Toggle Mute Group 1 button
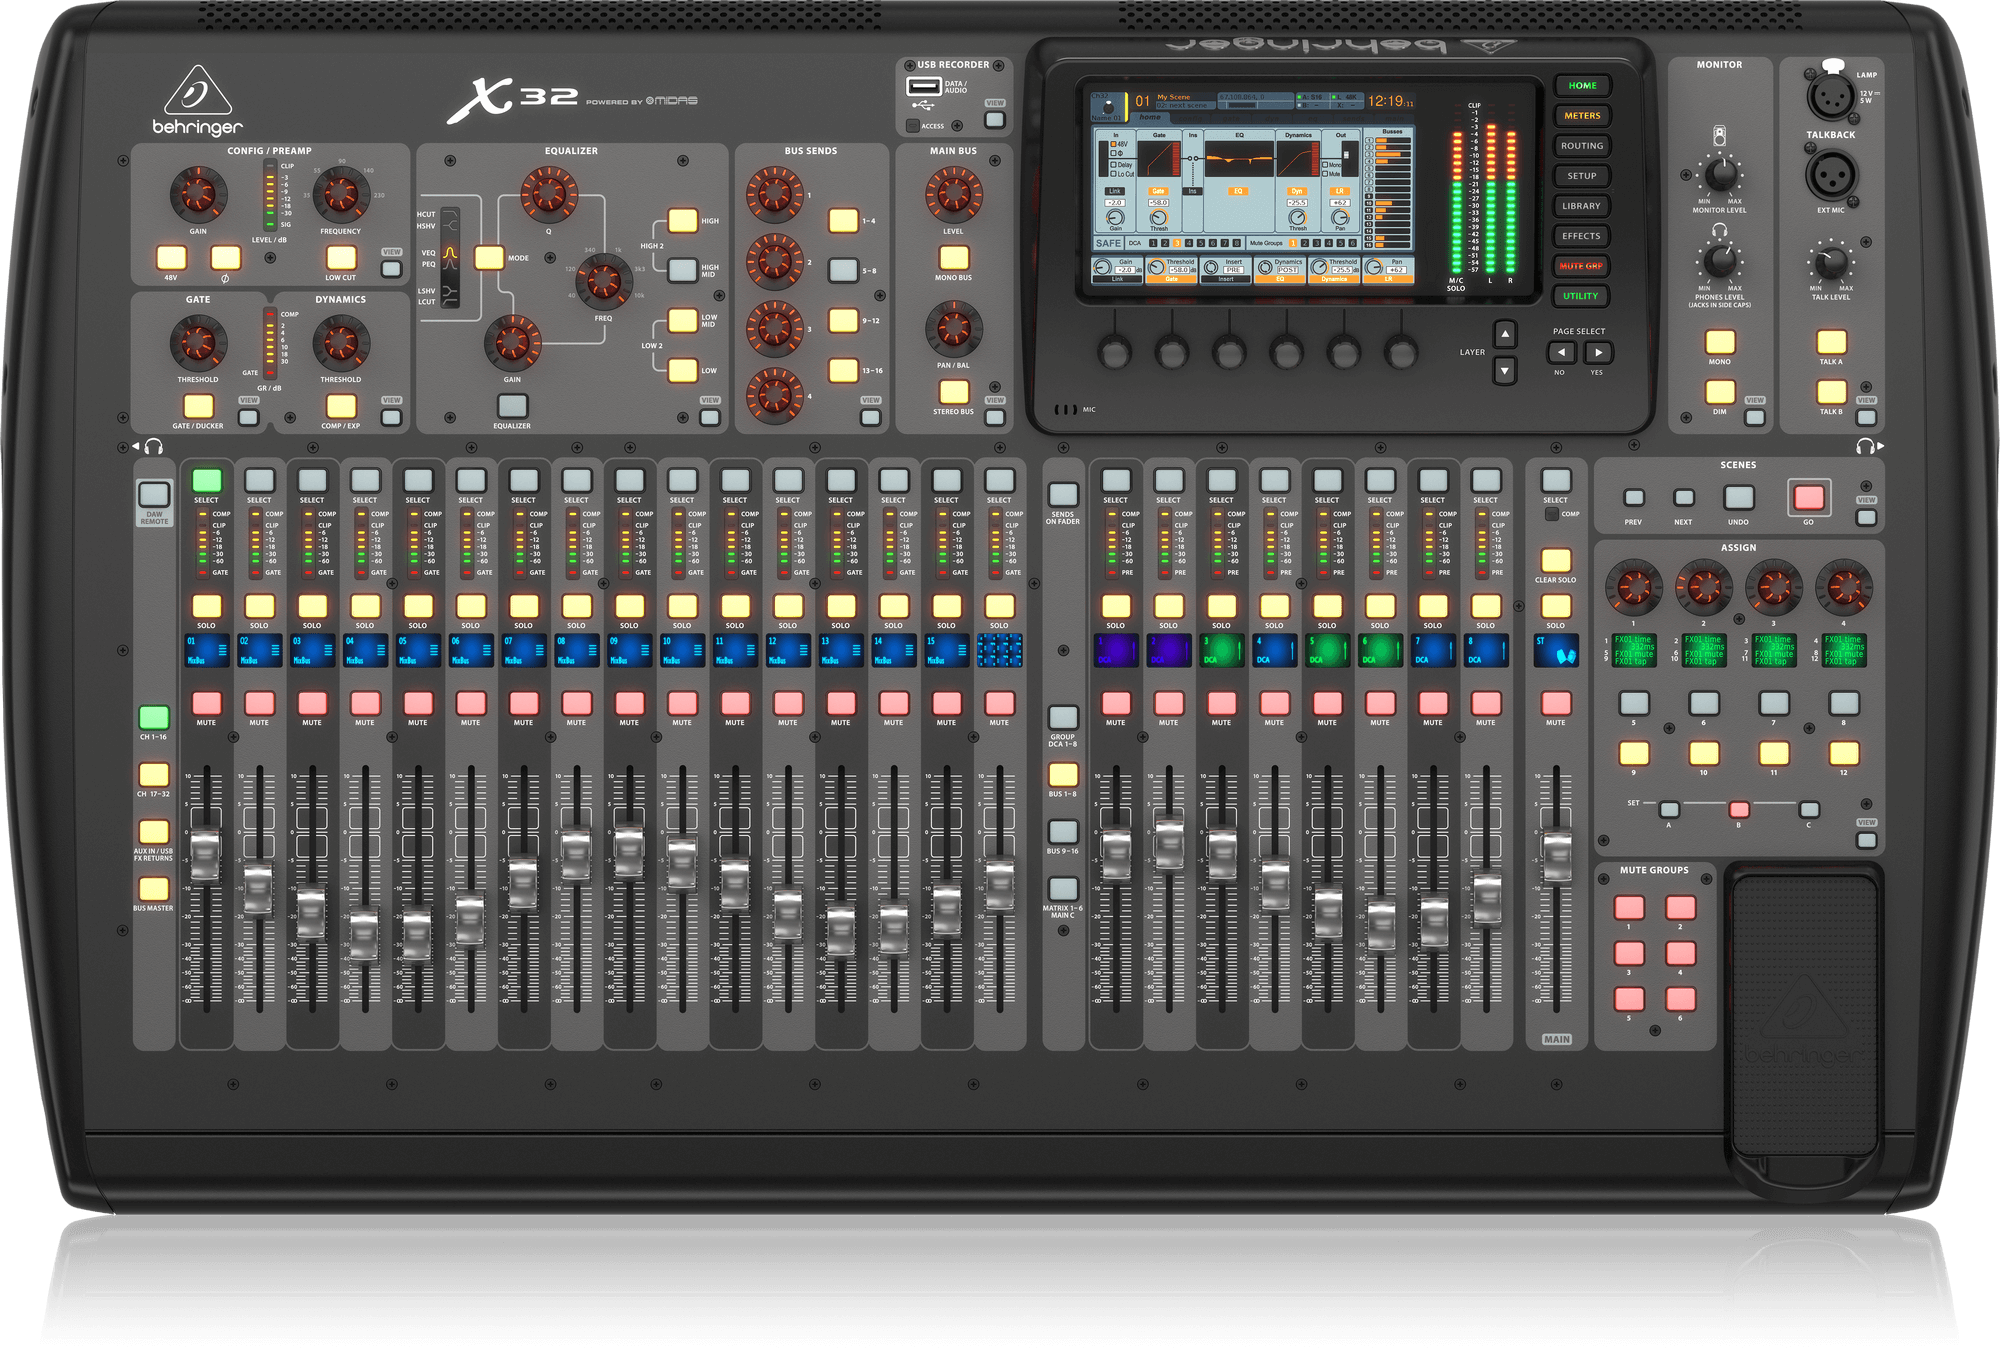Screen dimensions: 2000x1350 1629,907
